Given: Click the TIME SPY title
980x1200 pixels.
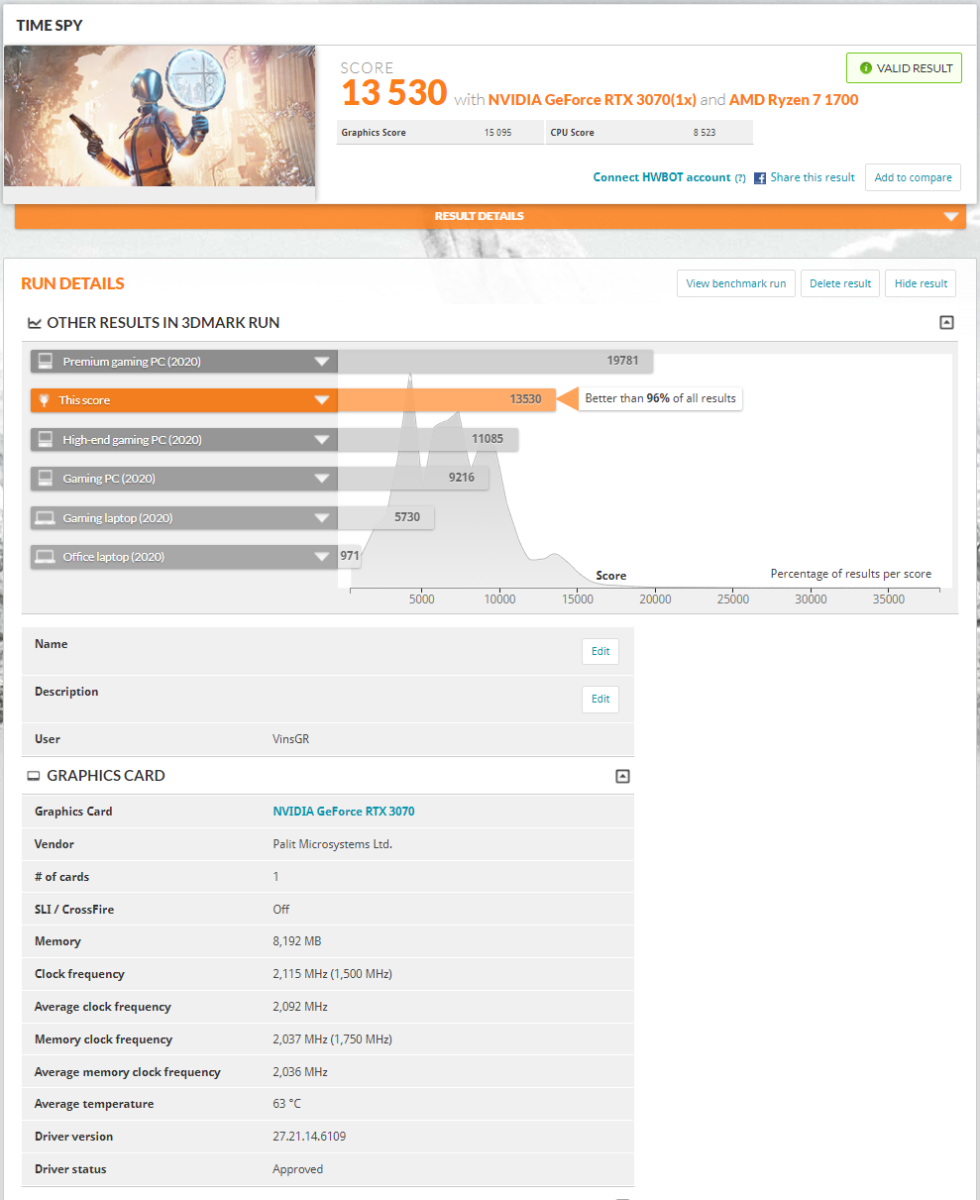Looking at the screenshot, I should point(50,25).
